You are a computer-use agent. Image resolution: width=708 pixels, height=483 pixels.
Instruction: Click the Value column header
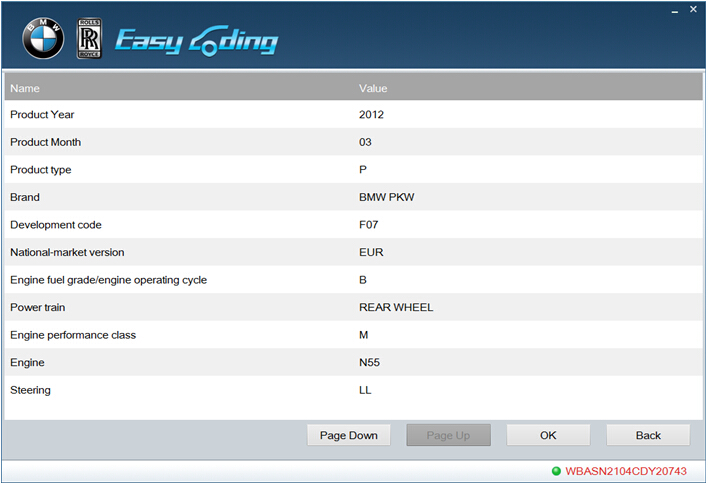pyautogui.click(x=373, y=88)
